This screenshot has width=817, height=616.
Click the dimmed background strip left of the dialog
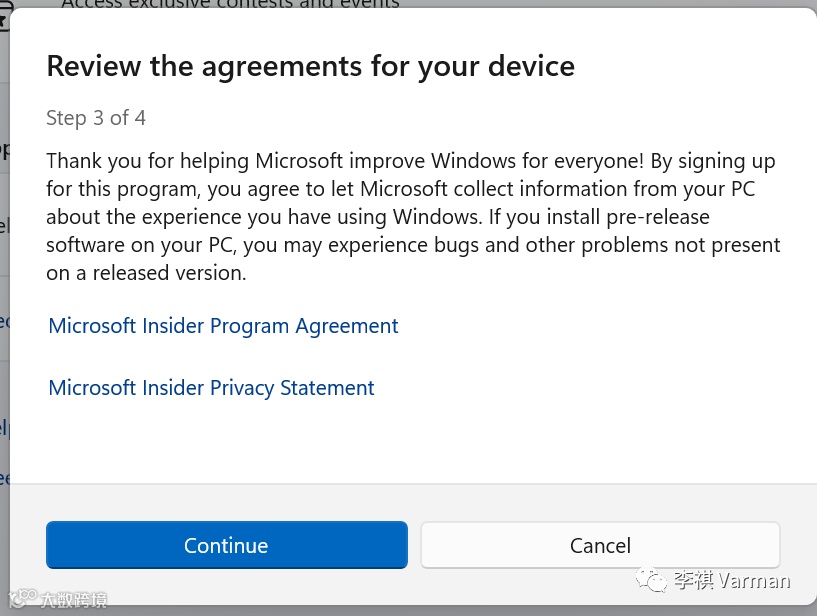(4, 300)
